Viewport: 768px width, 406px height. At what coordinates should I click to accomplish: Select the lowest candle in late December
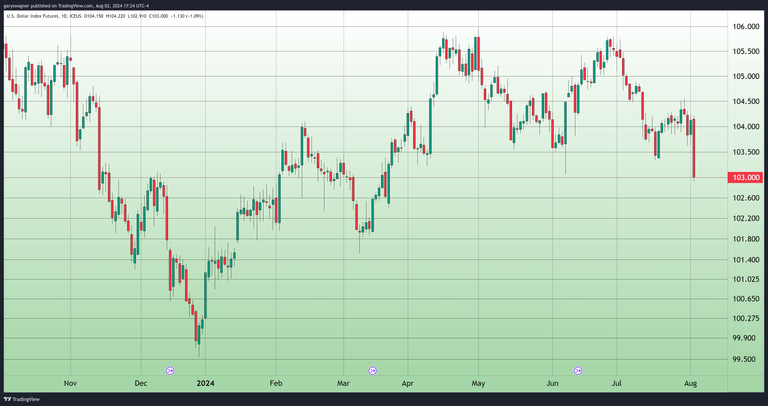(198, 328)
